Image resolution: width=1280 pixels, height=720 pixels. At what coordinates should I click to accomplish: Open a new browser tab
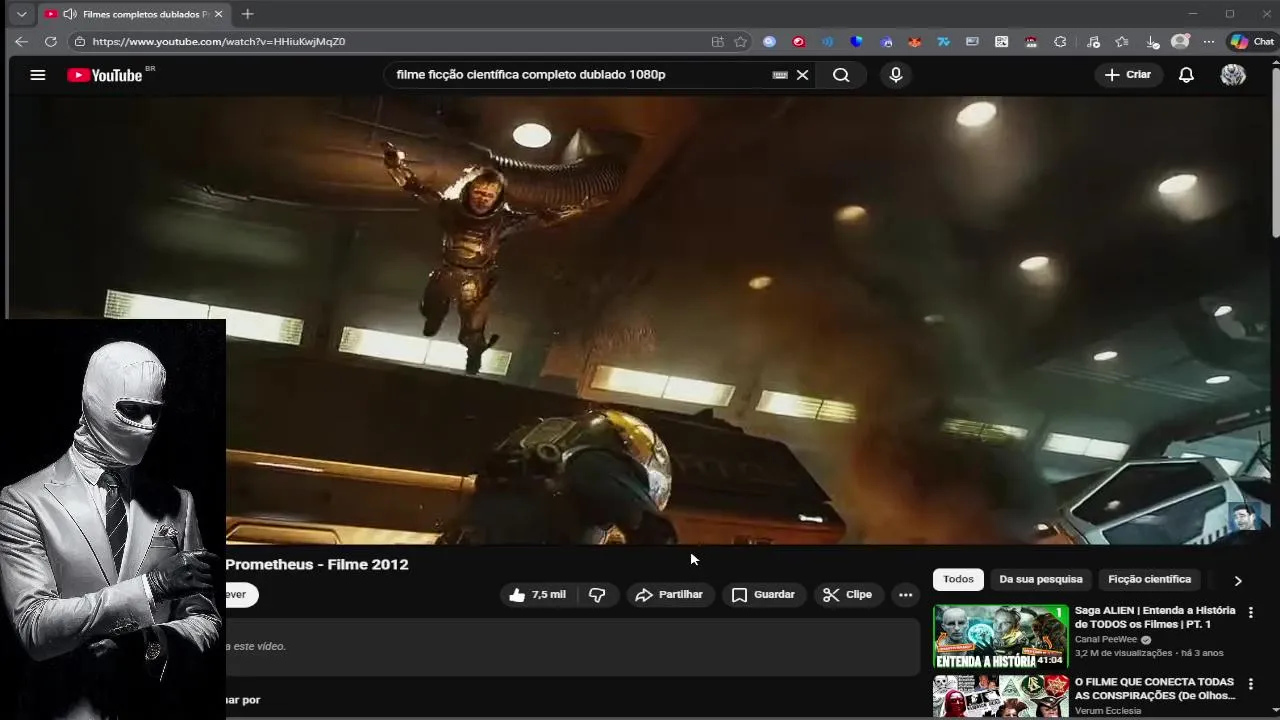tap(247, 14)
